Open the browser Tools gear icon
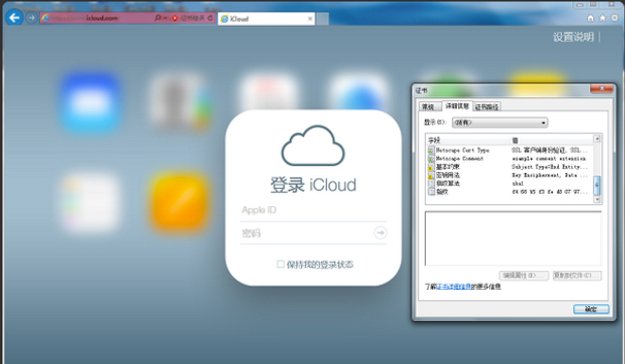The height and width of the screenshot is (364, 625). coord(615,18)
